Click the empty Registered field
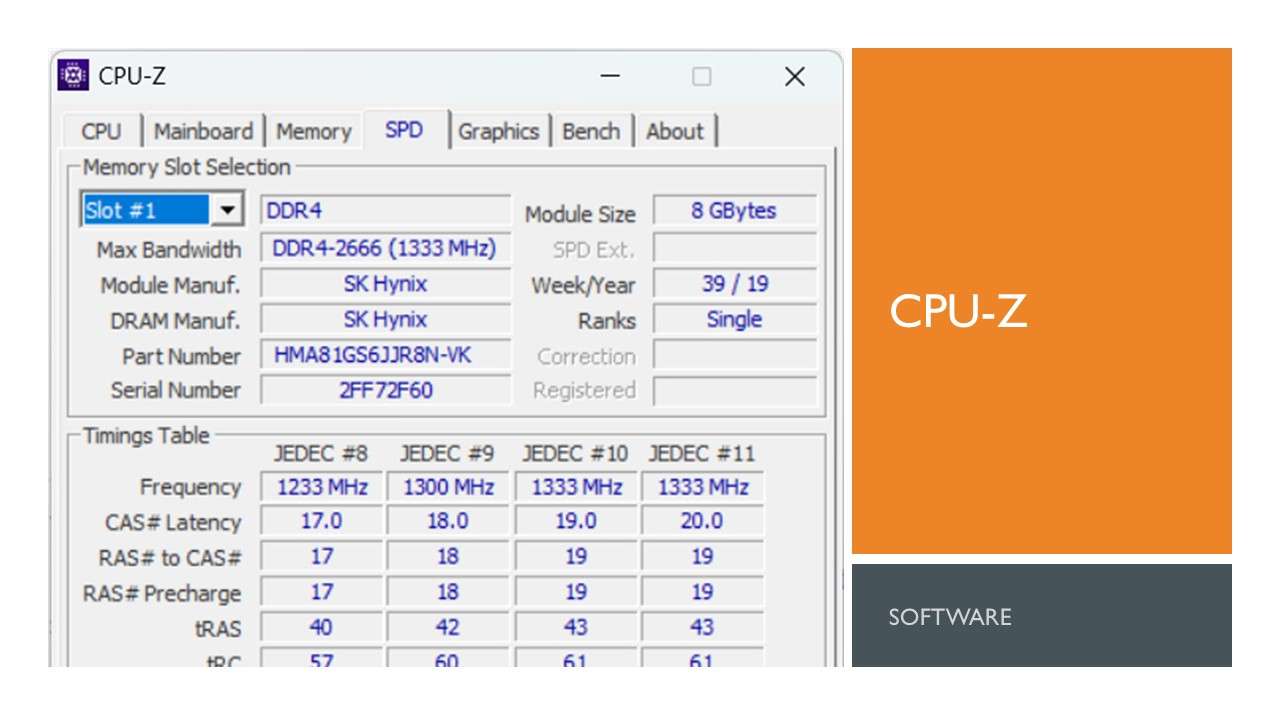 (x=735, y=390)
